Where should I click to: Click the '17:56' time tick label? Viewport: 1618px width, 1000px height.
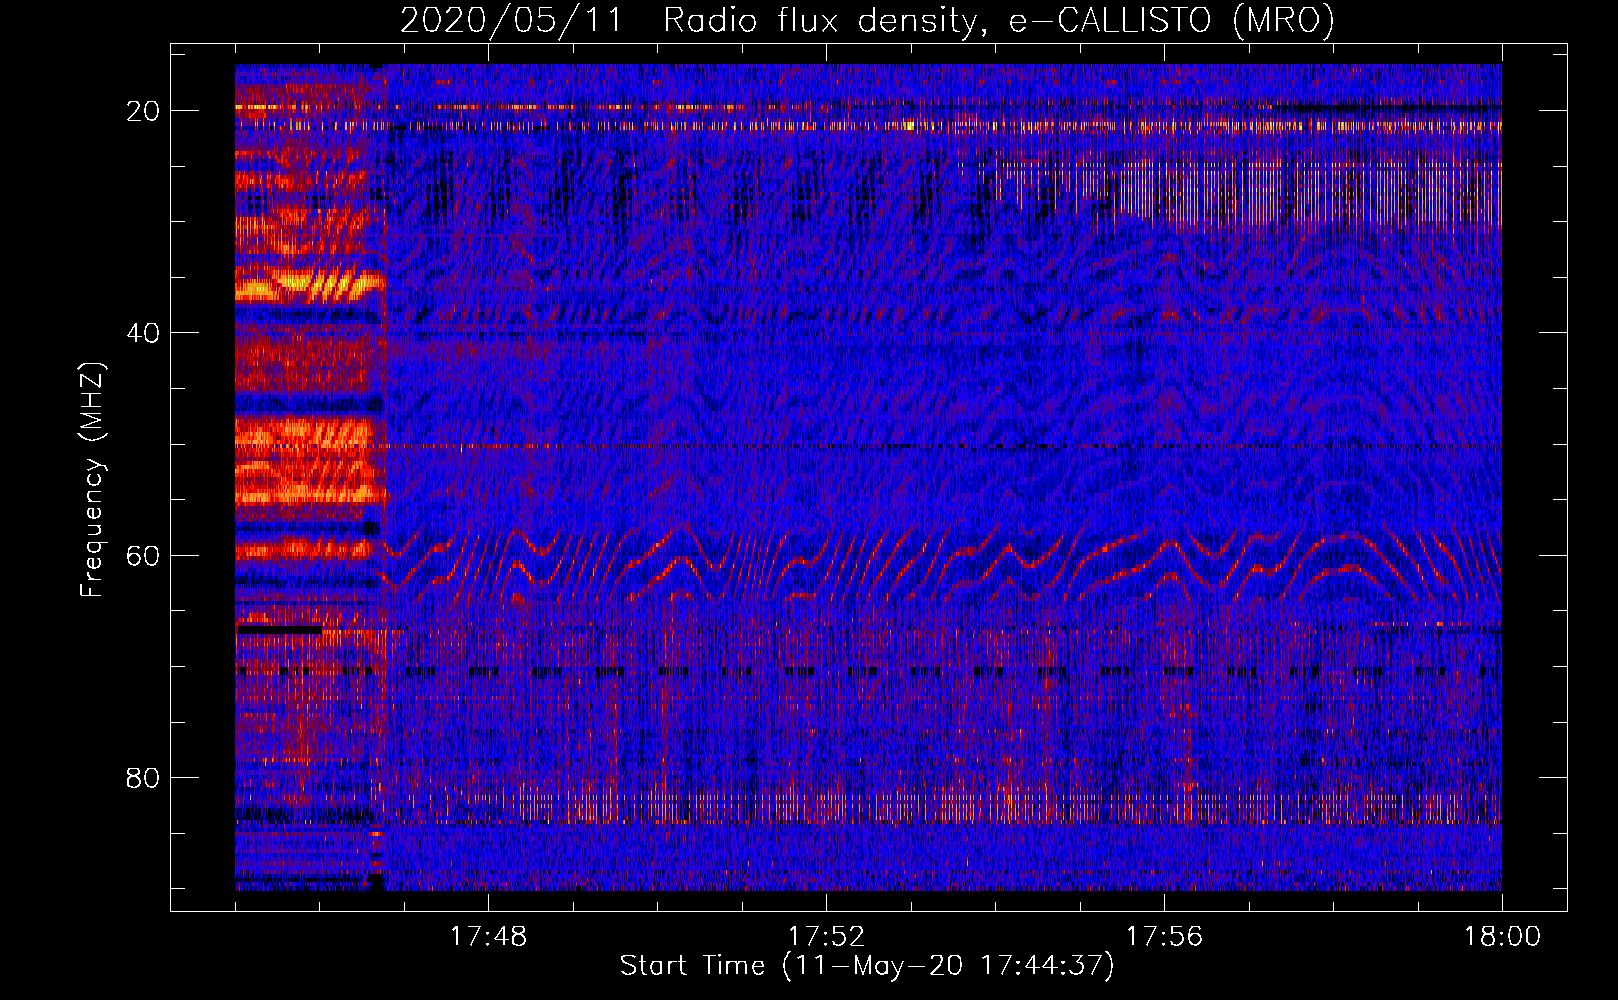click(1164, 936)
